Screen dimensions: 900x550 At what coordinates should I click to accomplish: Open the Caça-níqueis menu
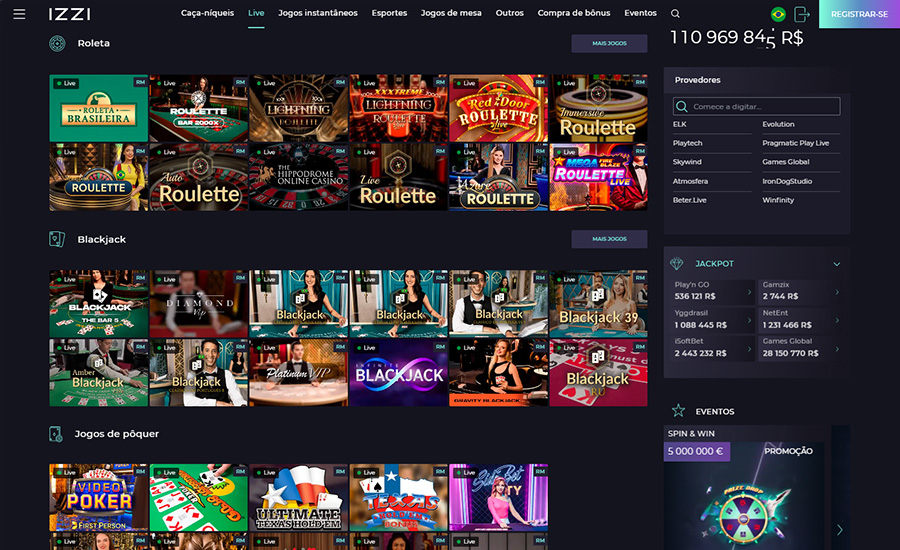207,13
